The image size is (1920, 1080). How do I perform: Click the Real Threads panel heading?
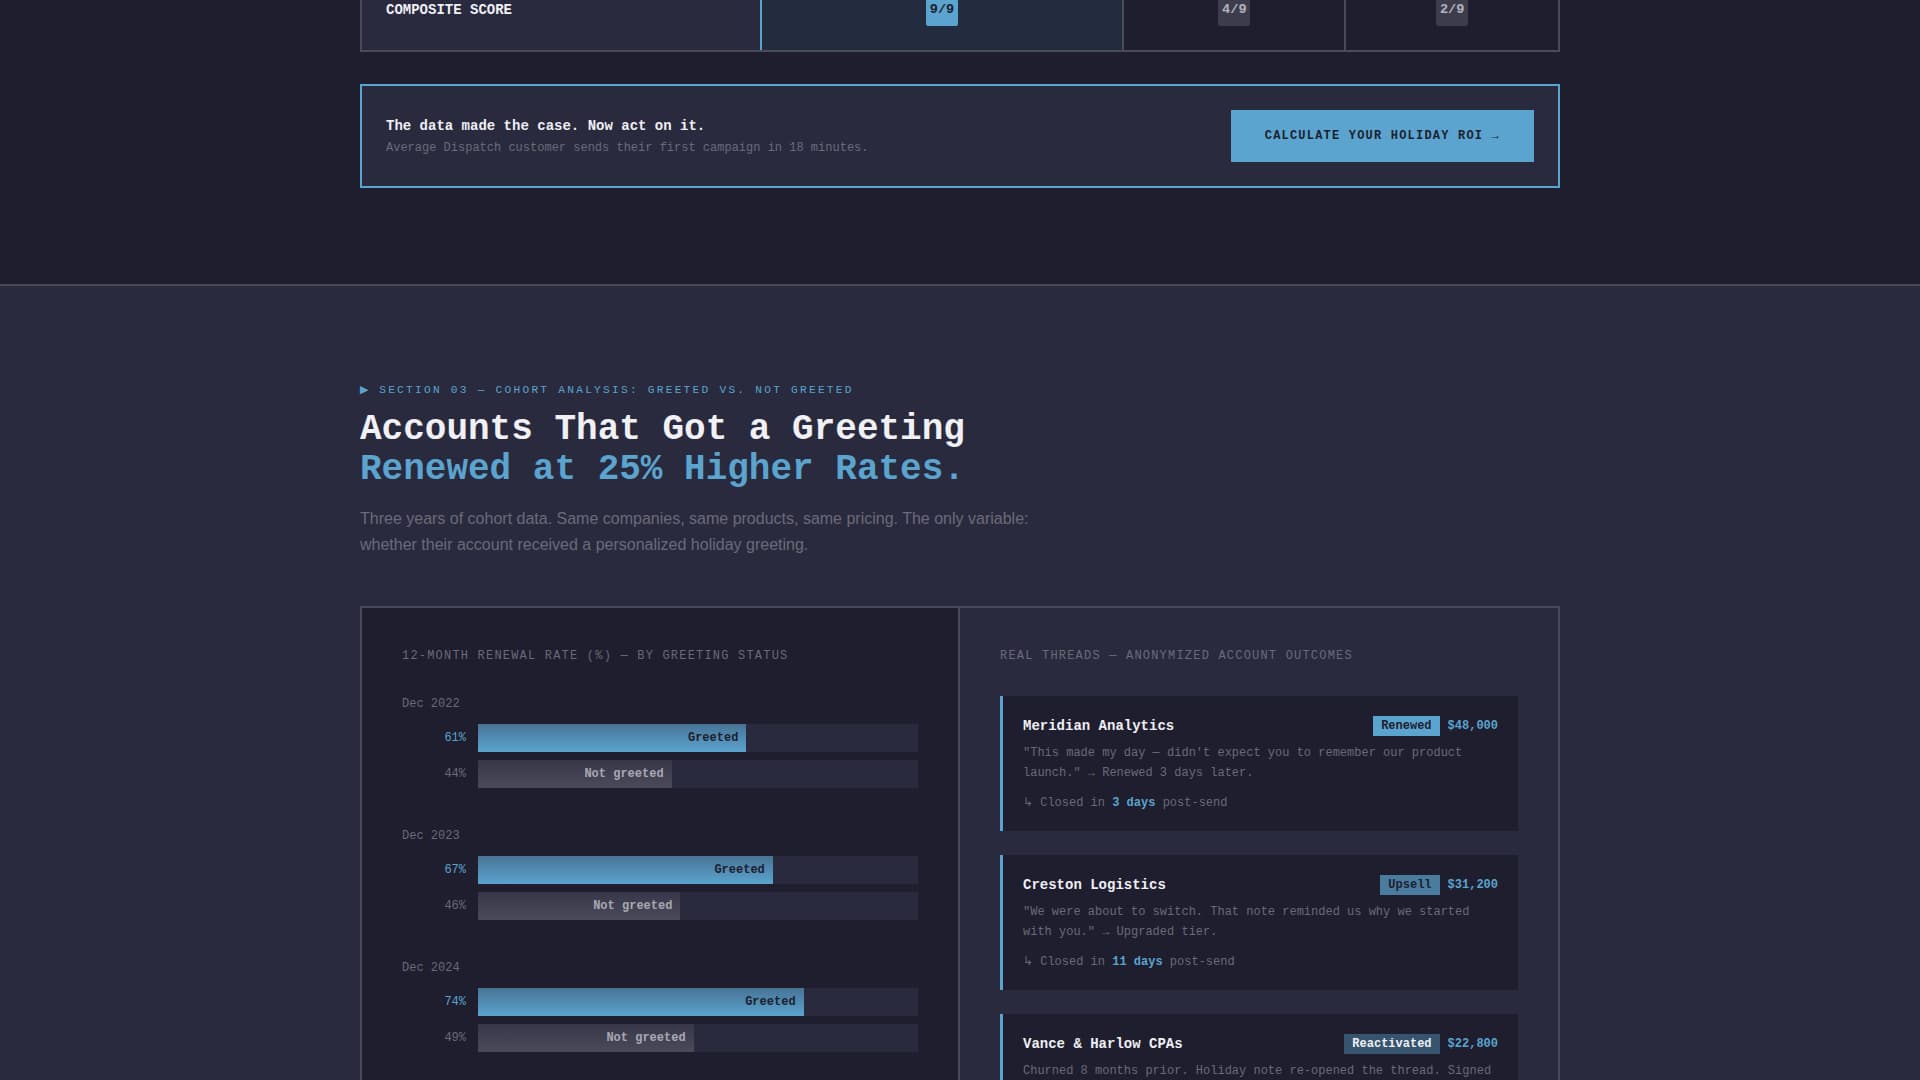coord(1176,656)
